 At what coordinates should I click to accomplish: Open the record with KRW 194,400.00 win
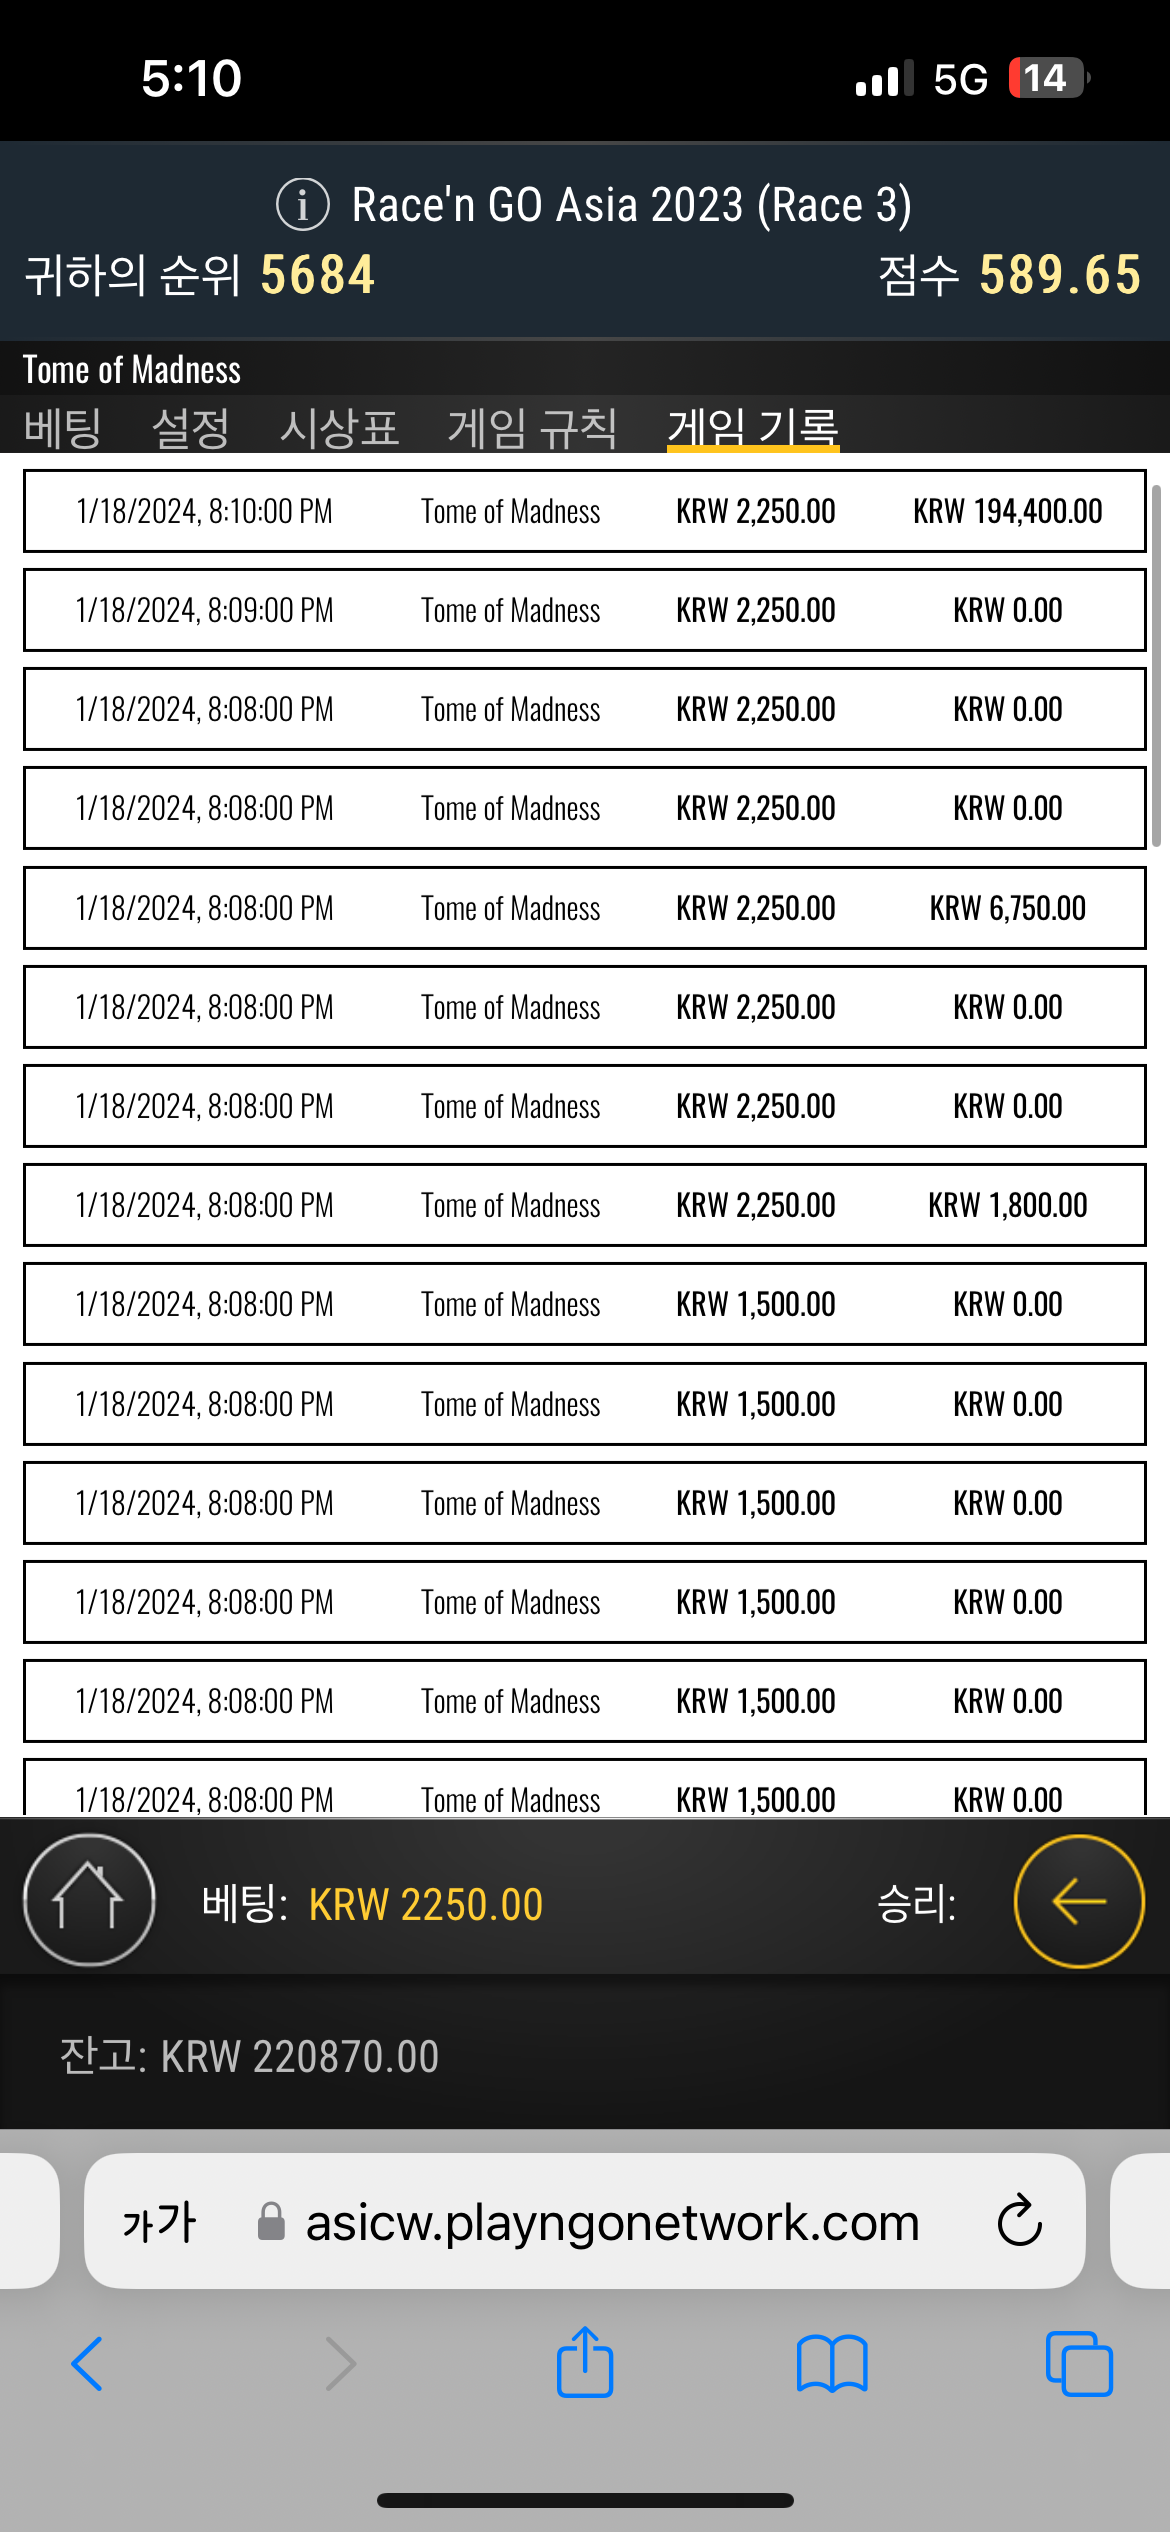[585, 511]
